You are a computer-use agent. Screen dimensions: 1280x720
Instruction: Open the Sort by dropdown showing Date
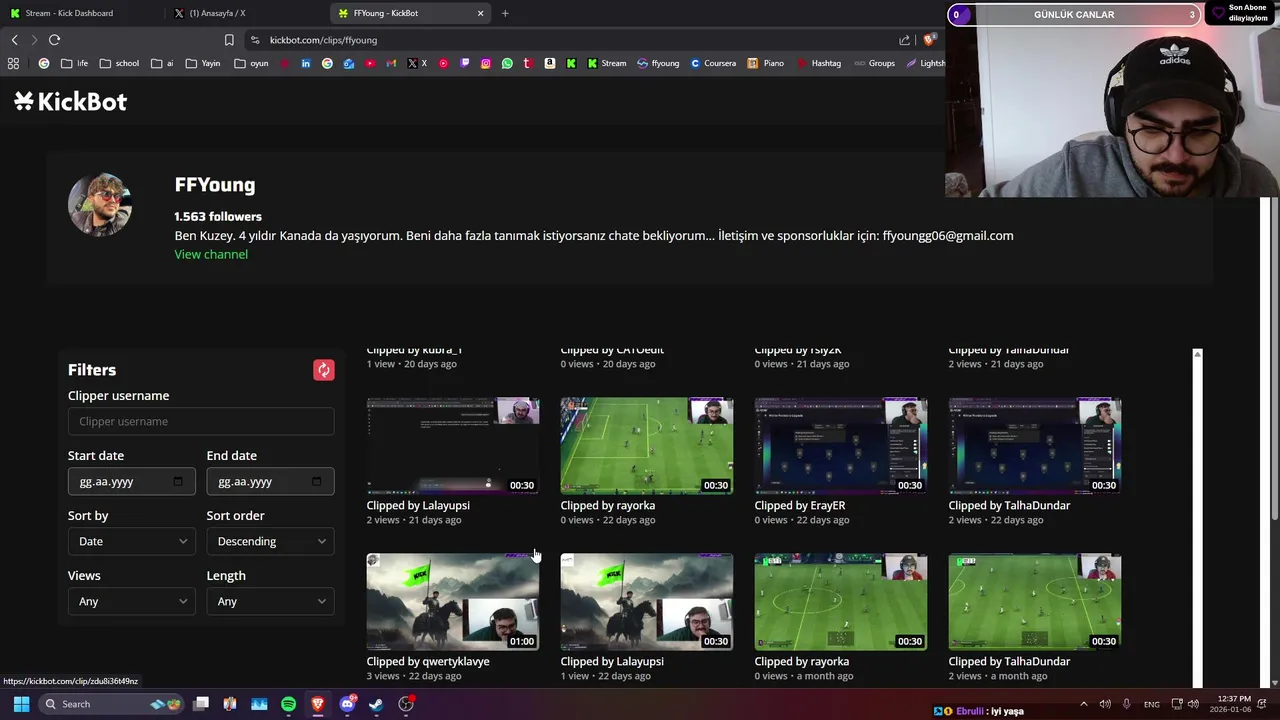131,541
